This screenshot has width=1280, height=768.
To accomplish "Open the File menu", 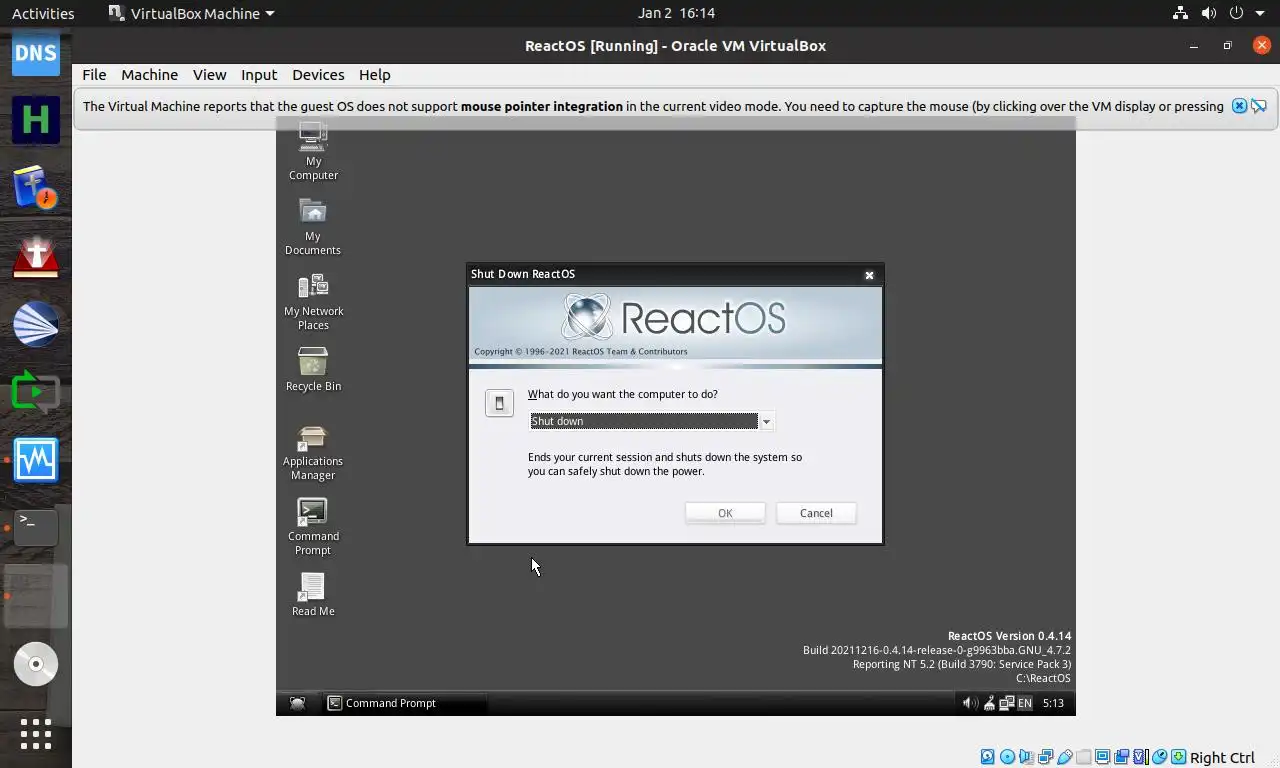I will [x=94, y=75].
